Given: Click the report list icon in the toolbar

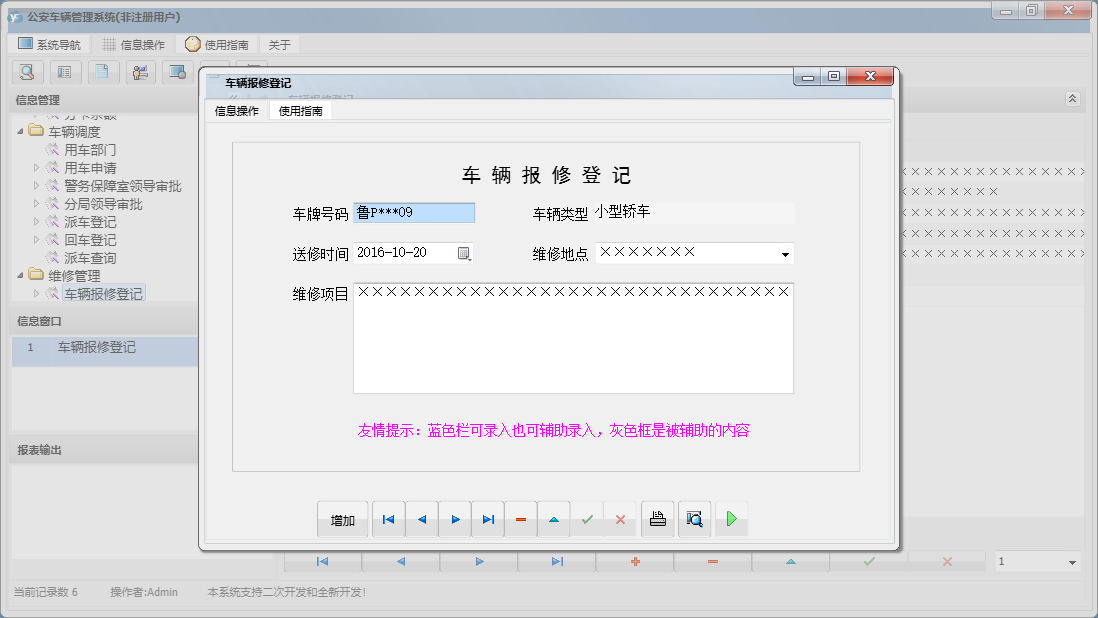Looking at the screenshot, I should click(64, 72).
